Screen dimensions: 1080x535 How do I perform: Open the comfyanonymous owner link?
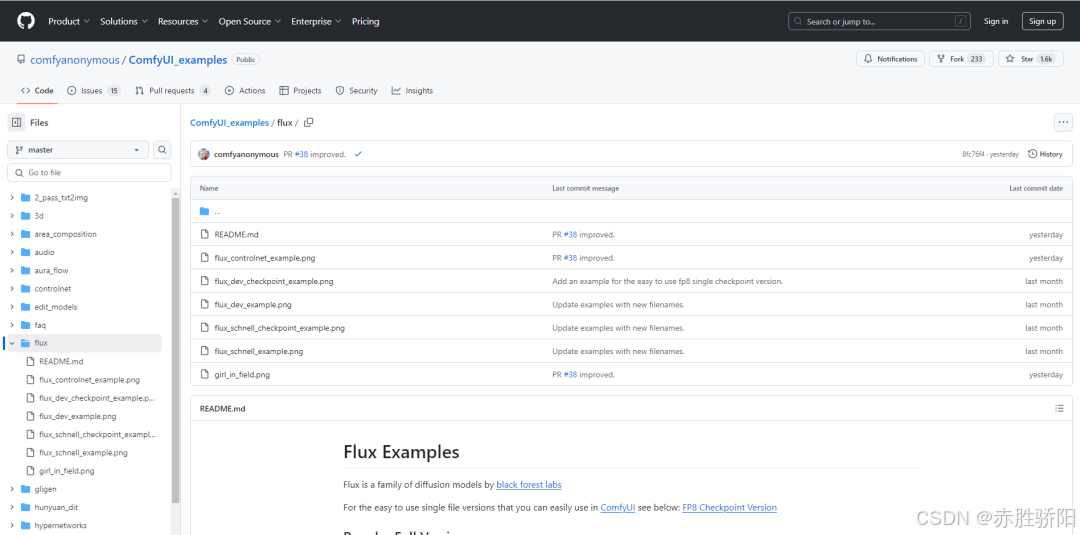tap(74, 60)
